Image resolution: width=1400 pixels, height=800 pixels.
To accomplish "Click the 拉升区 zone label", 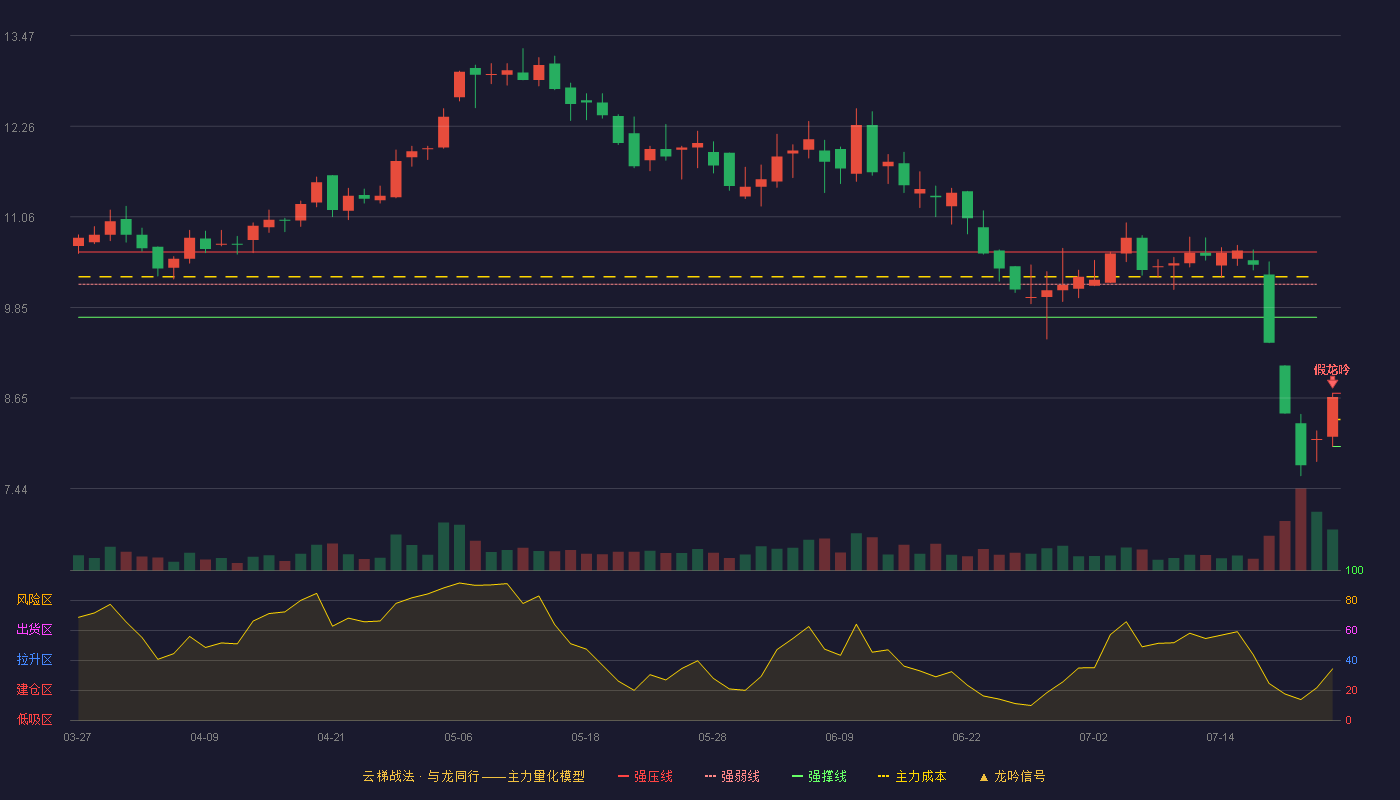I will click(34, 660).
